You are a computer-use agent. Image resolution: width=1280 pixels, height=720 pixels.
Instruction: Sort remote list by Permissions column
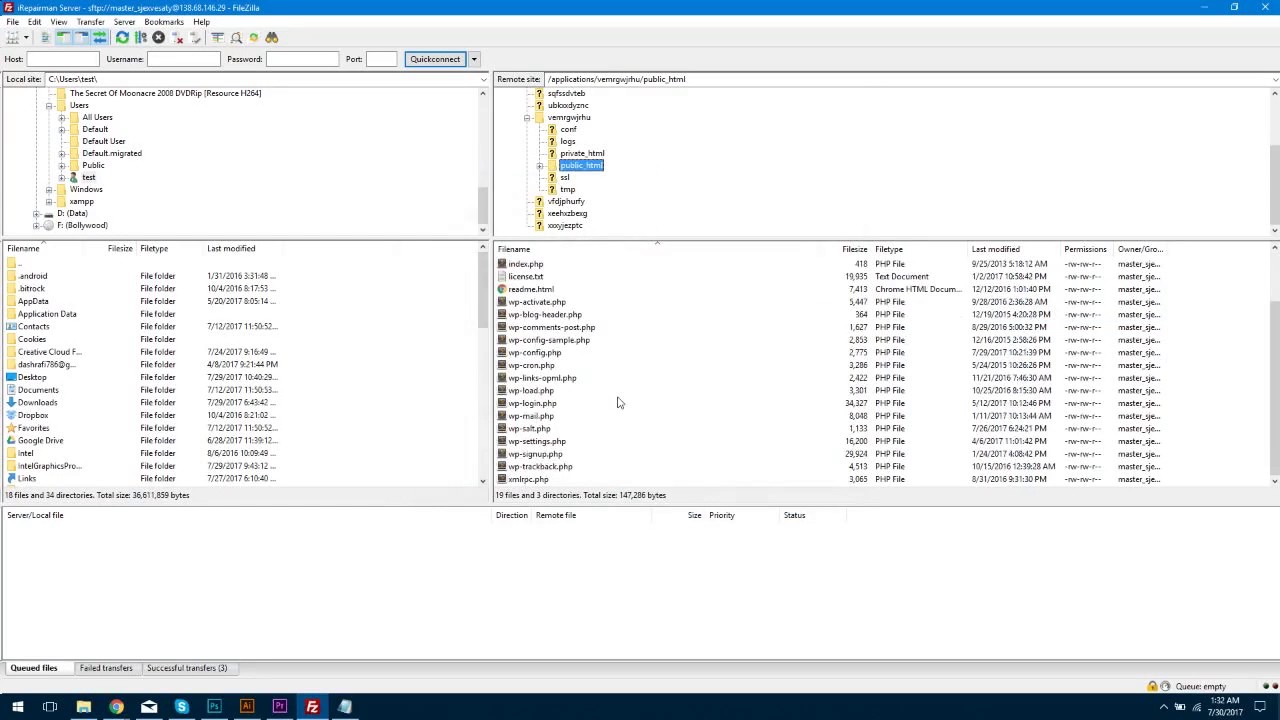click(1085, 249)
